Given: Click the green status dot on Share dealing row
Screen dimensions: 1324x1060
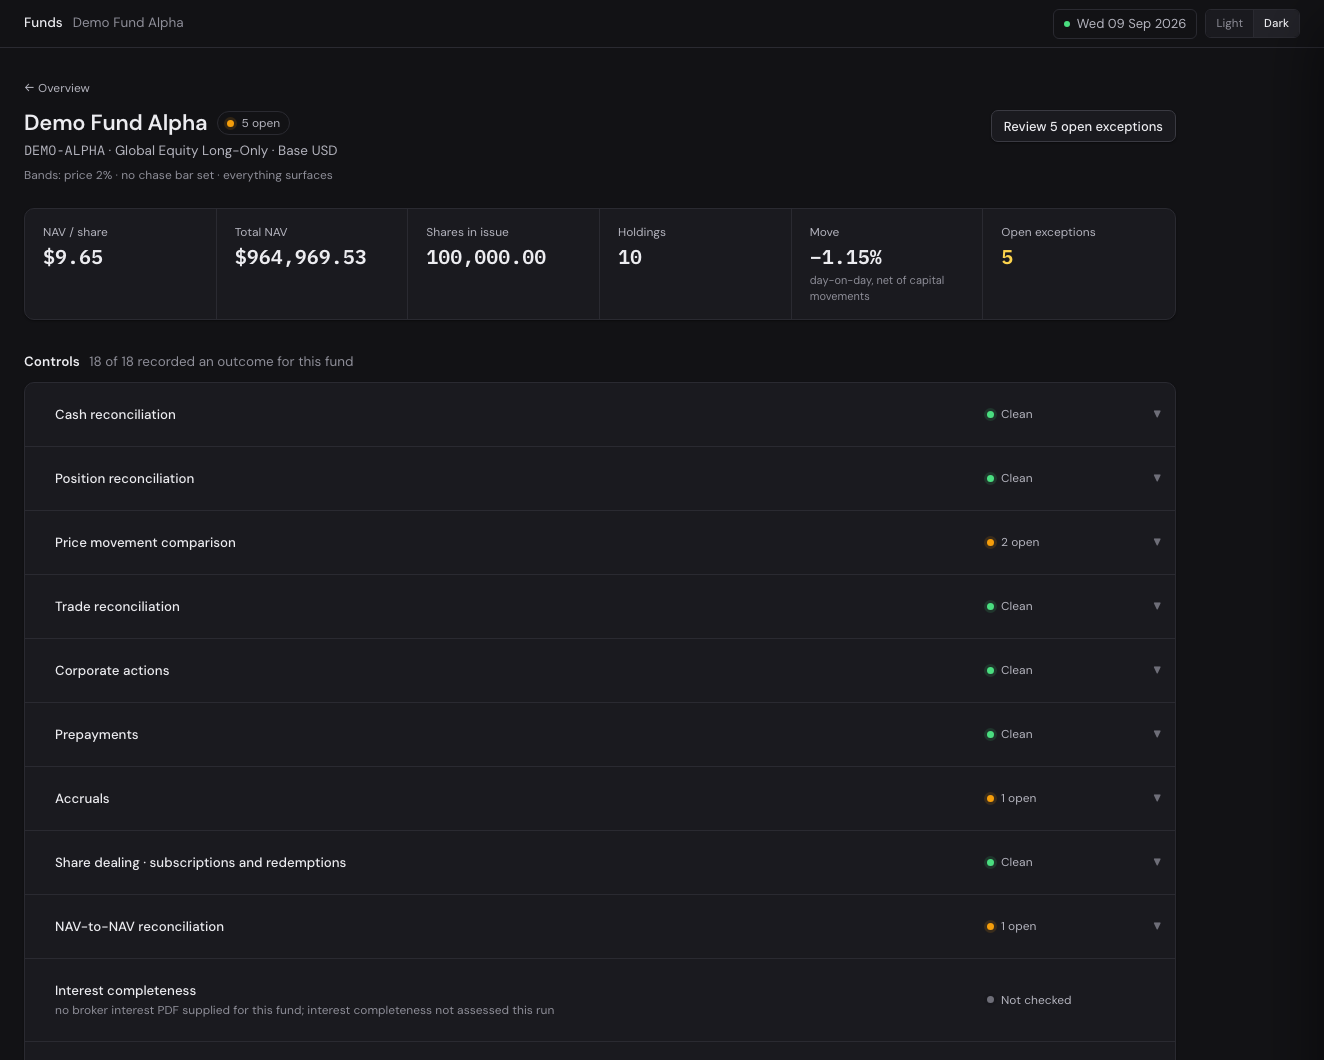Looking at the screenshot, I should (x=990, y=862).
